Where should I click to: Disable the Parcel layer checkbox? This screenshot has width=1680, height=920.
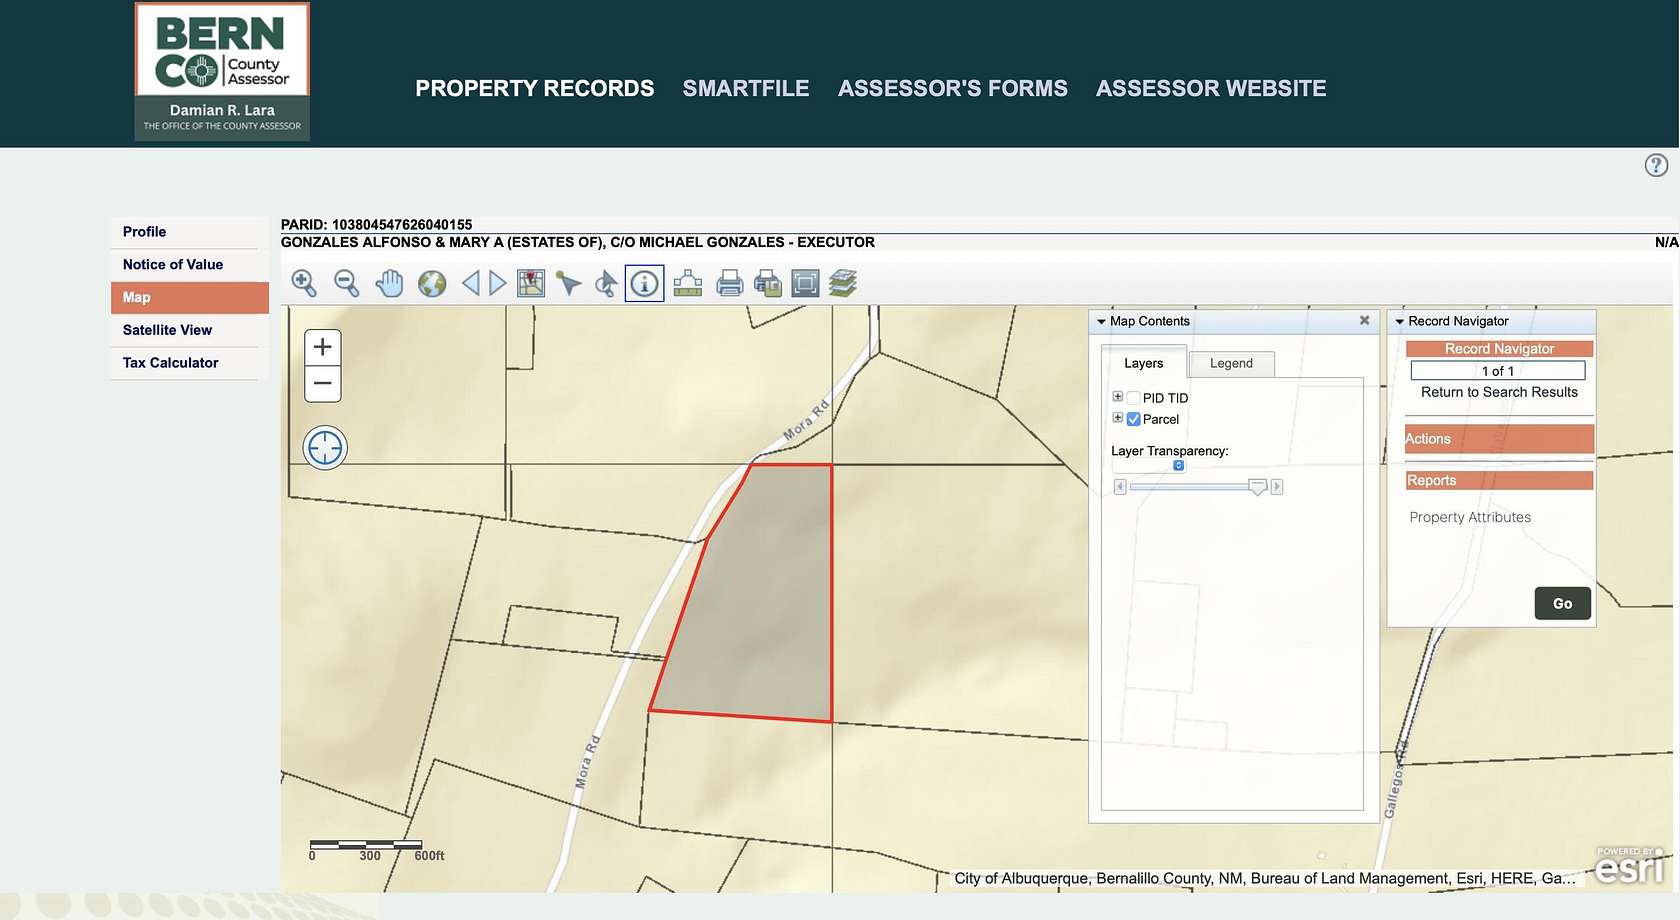point(1133,419)
